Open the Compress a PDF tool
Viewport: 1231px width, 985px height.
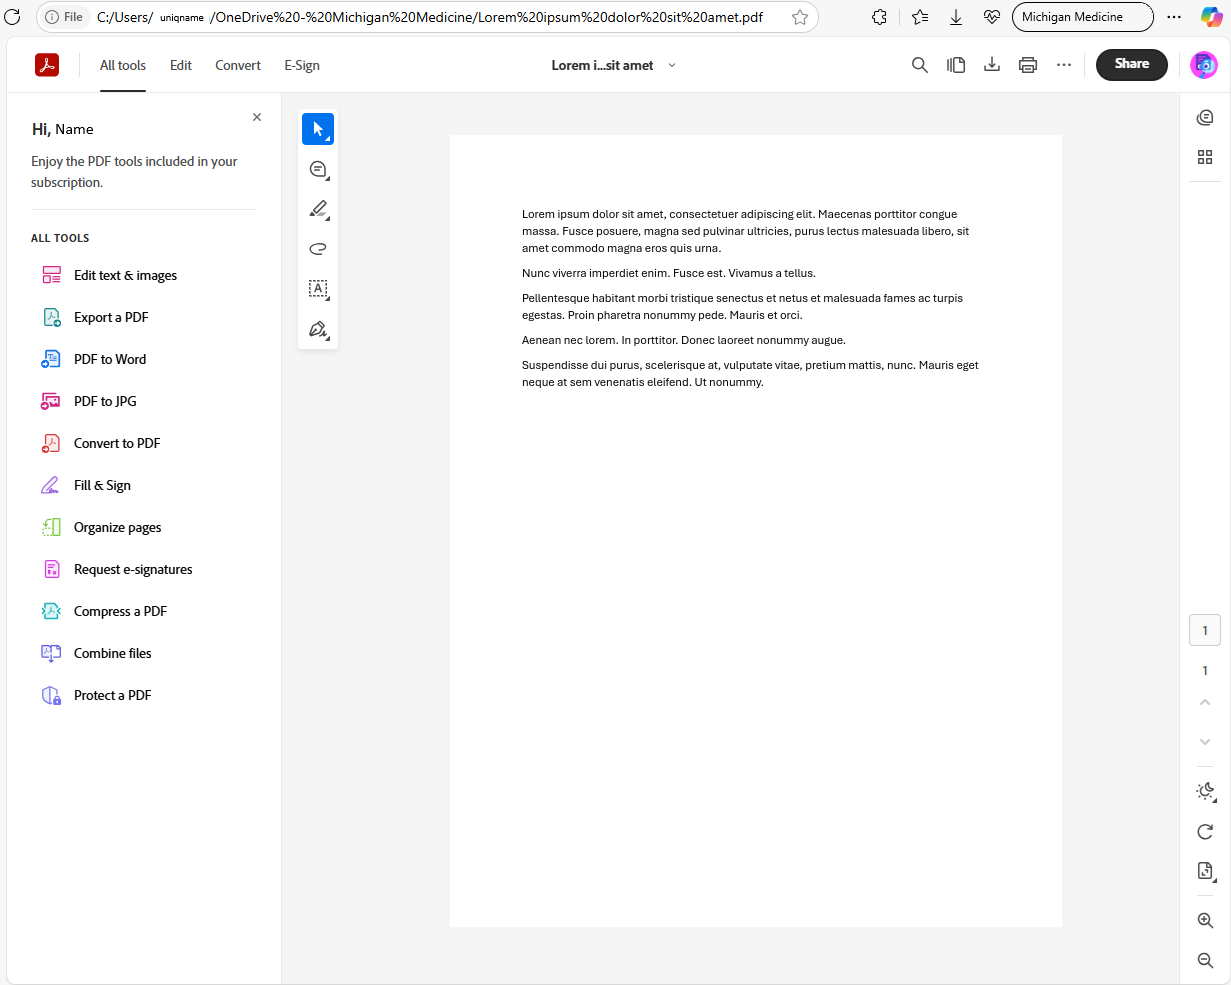pyautogui.click(x=120, y=611)
